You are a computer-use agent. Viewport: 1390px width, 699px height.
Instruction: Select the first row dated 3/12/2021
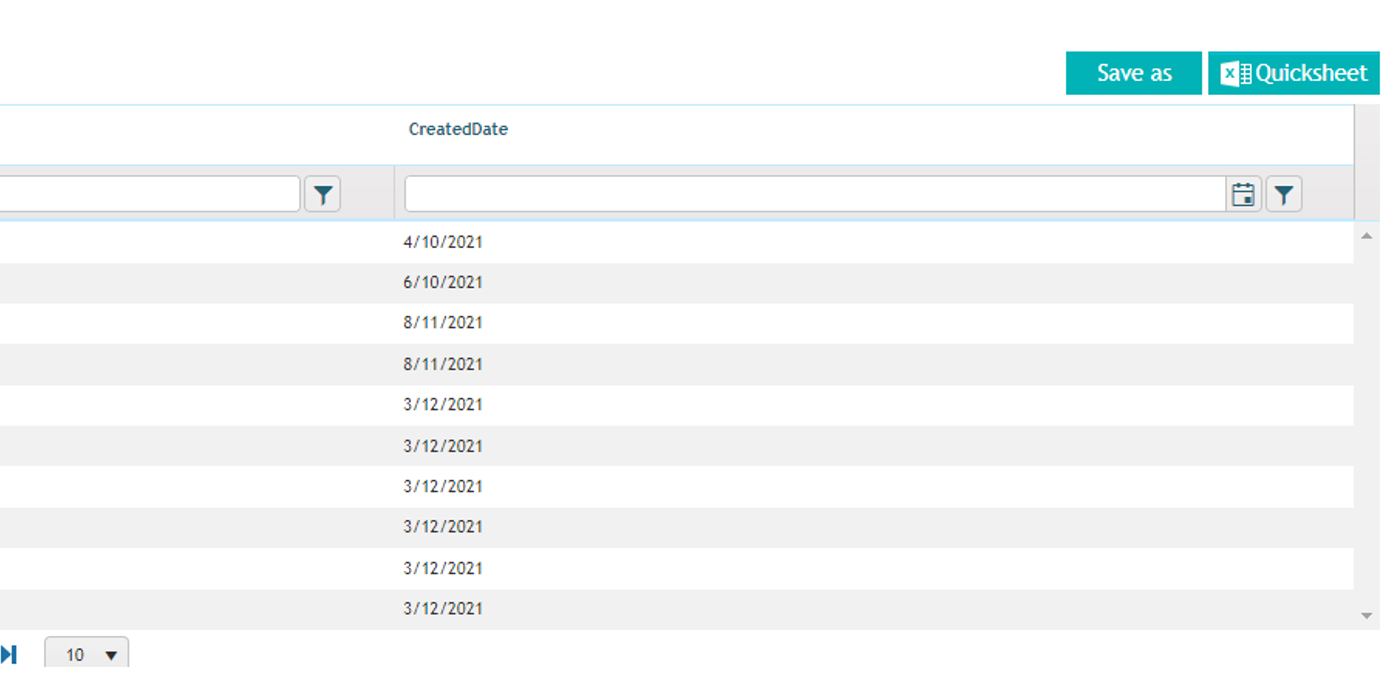pos(677,405)
